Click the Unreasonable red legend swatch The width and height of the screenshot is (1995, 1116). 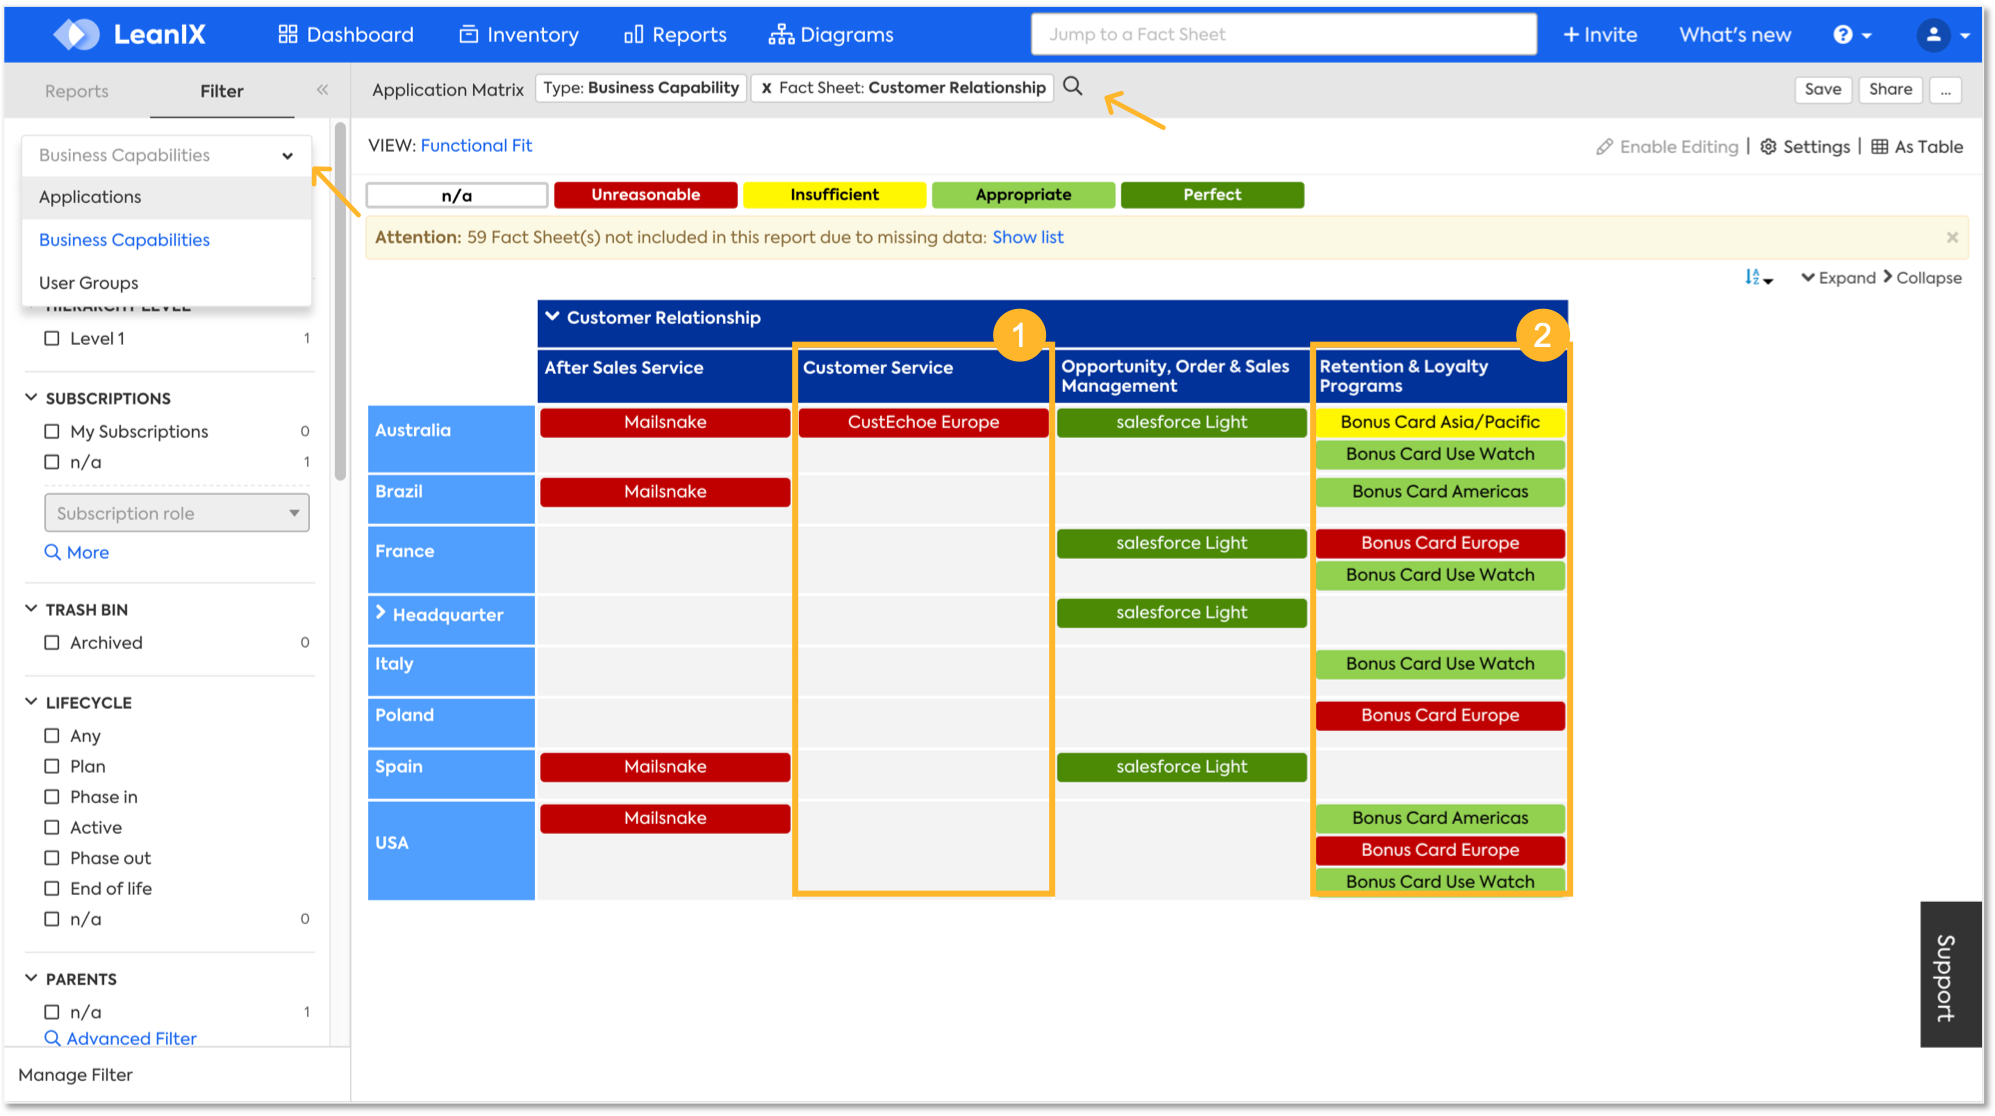[x=645, y=195]
